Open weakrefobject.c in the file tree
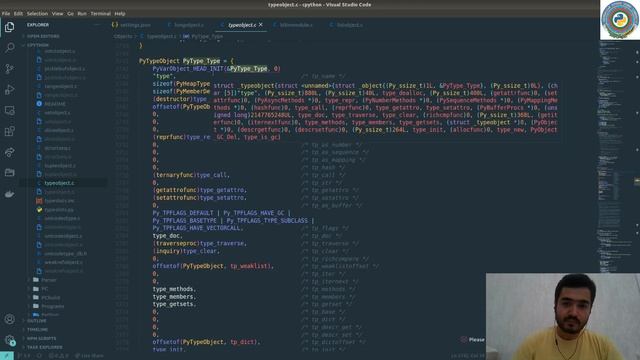The width and height of the screenshot is (640, 360). click(64, 262)
